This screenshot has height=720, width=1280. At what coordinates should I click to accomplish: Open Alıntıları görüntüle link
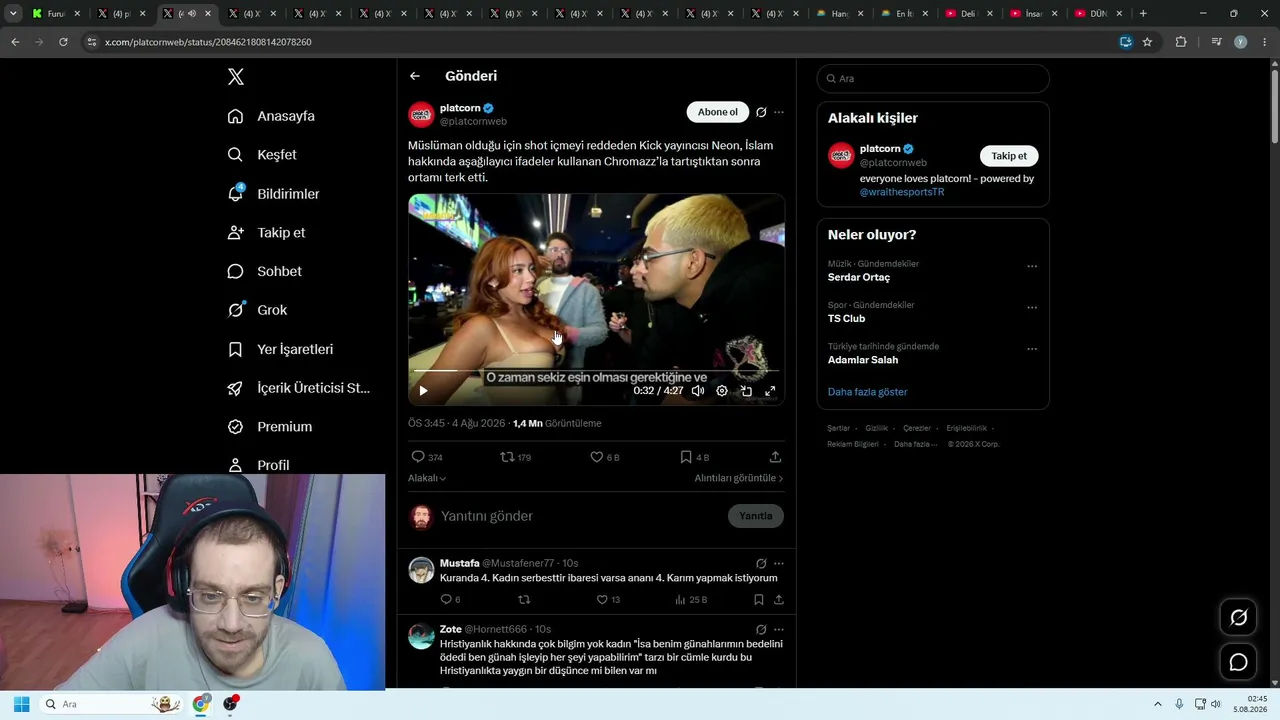739,478
